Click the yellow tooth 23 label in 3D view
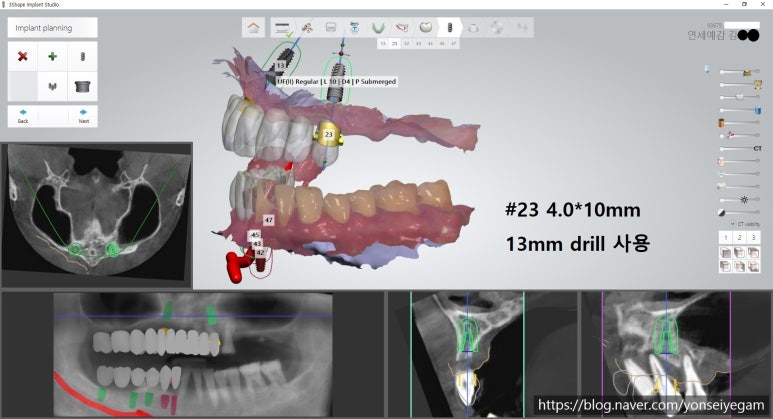The height and width of the screenshot is (419, 773). (x=328, y=133)
